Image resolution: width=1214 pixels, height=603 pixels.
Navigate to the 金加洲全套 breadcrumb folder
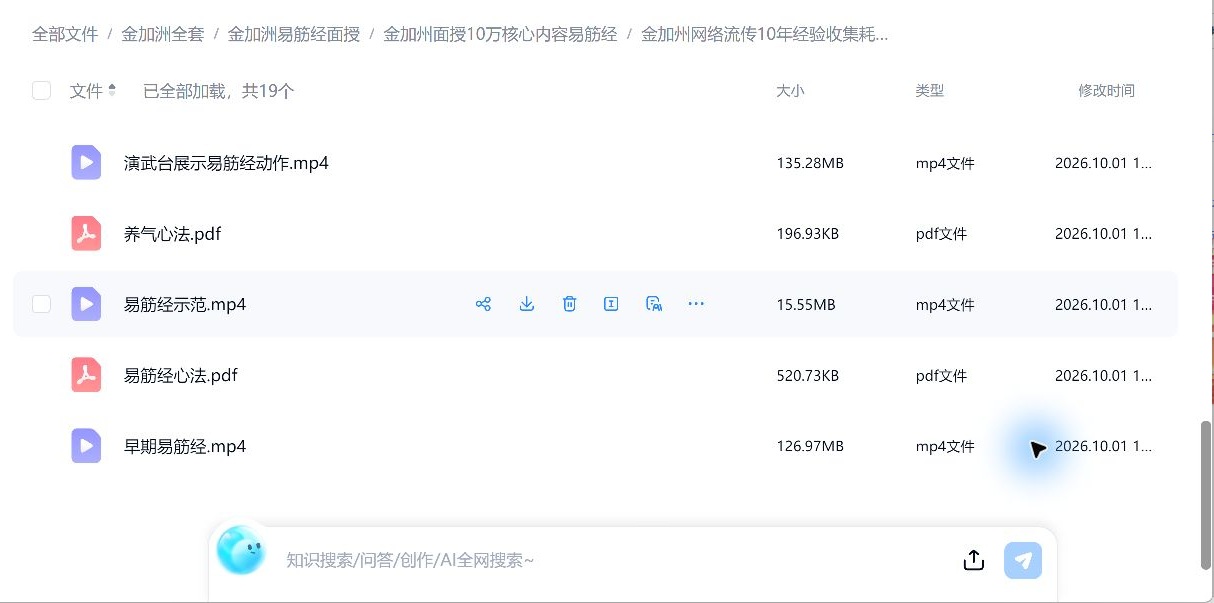(163, 34)
